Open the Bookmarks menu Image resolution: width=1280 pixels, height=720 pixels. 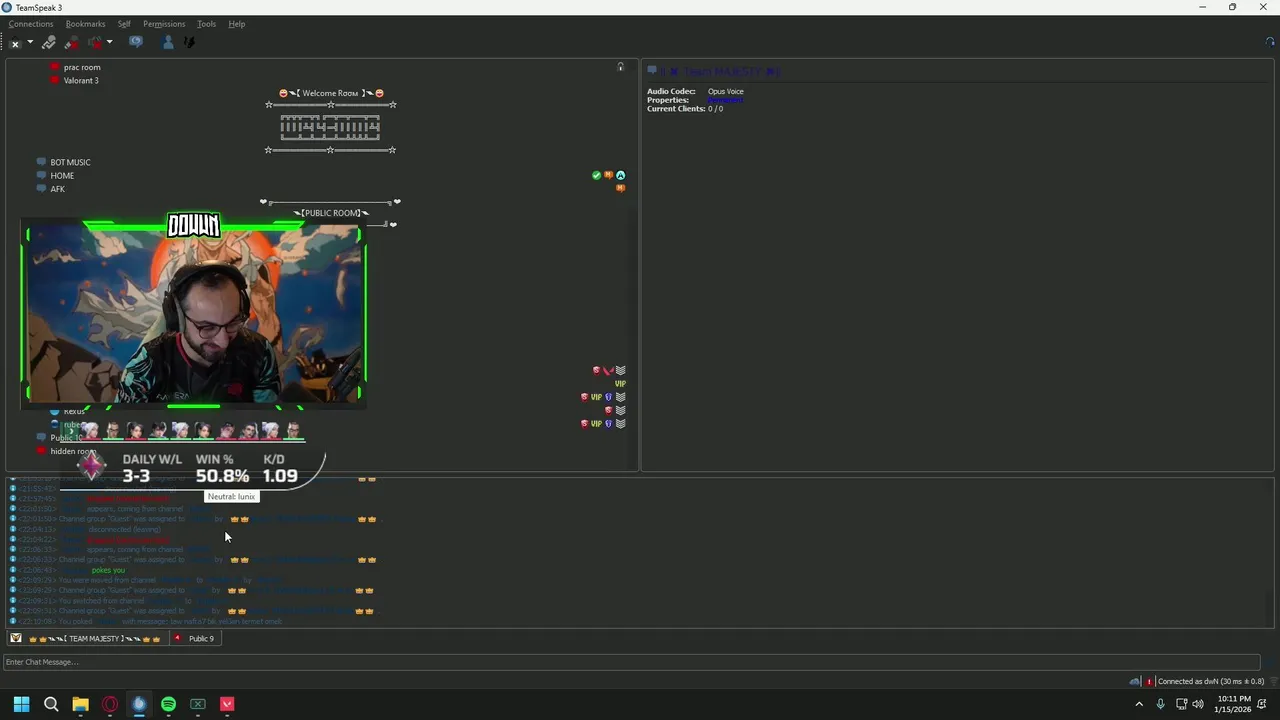[x=85, y=24]
